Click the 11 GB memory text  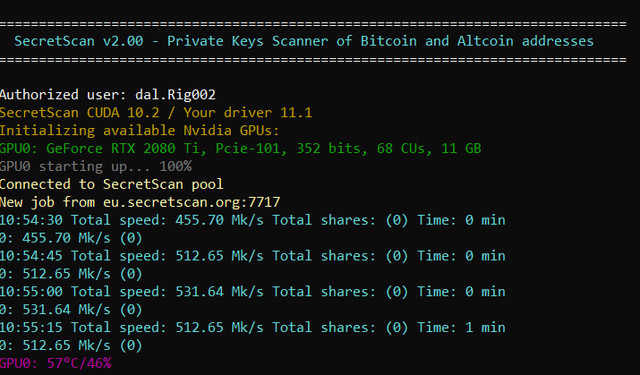pos(461,149)
